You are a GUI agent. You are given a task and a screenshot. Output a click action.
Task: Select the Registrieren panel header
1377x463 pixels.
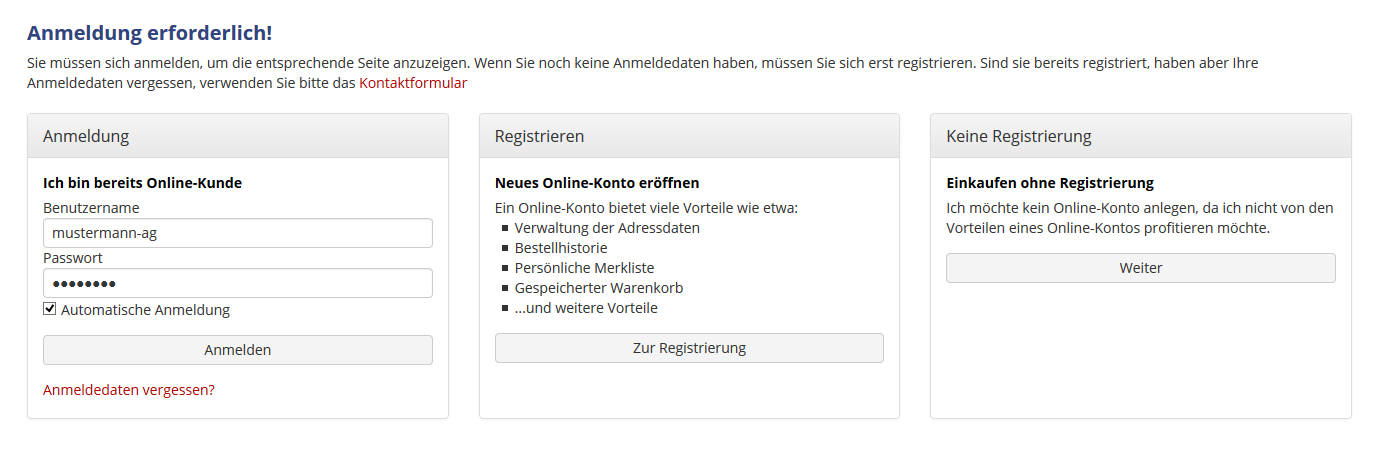click(689, 136)
